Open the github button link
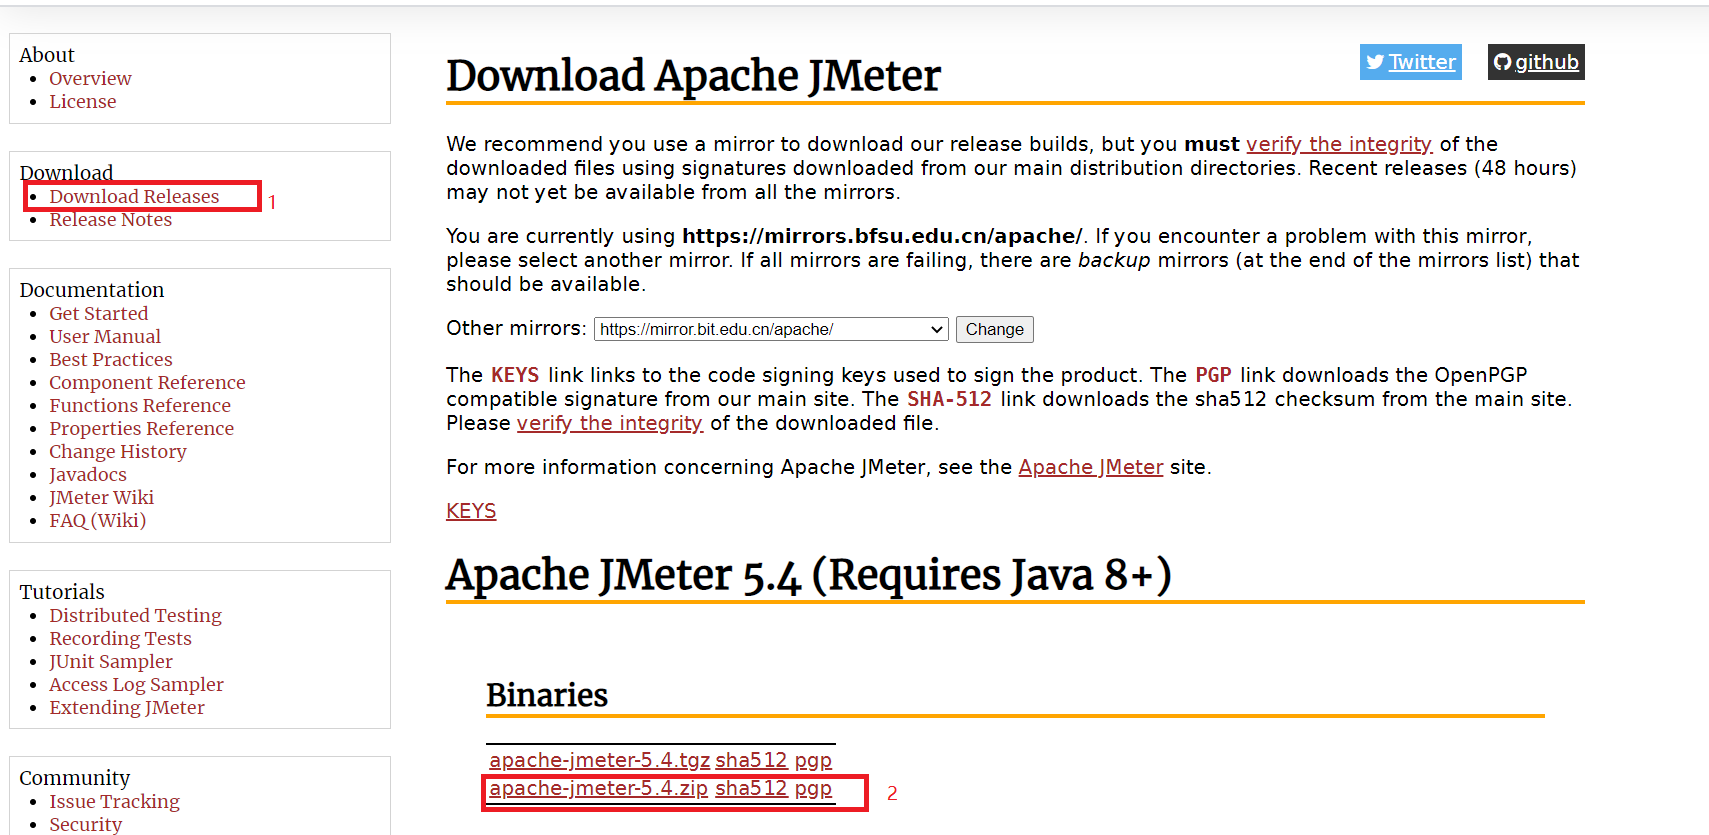Viewport: 1709px width, 835px height. coord(1536,62)
